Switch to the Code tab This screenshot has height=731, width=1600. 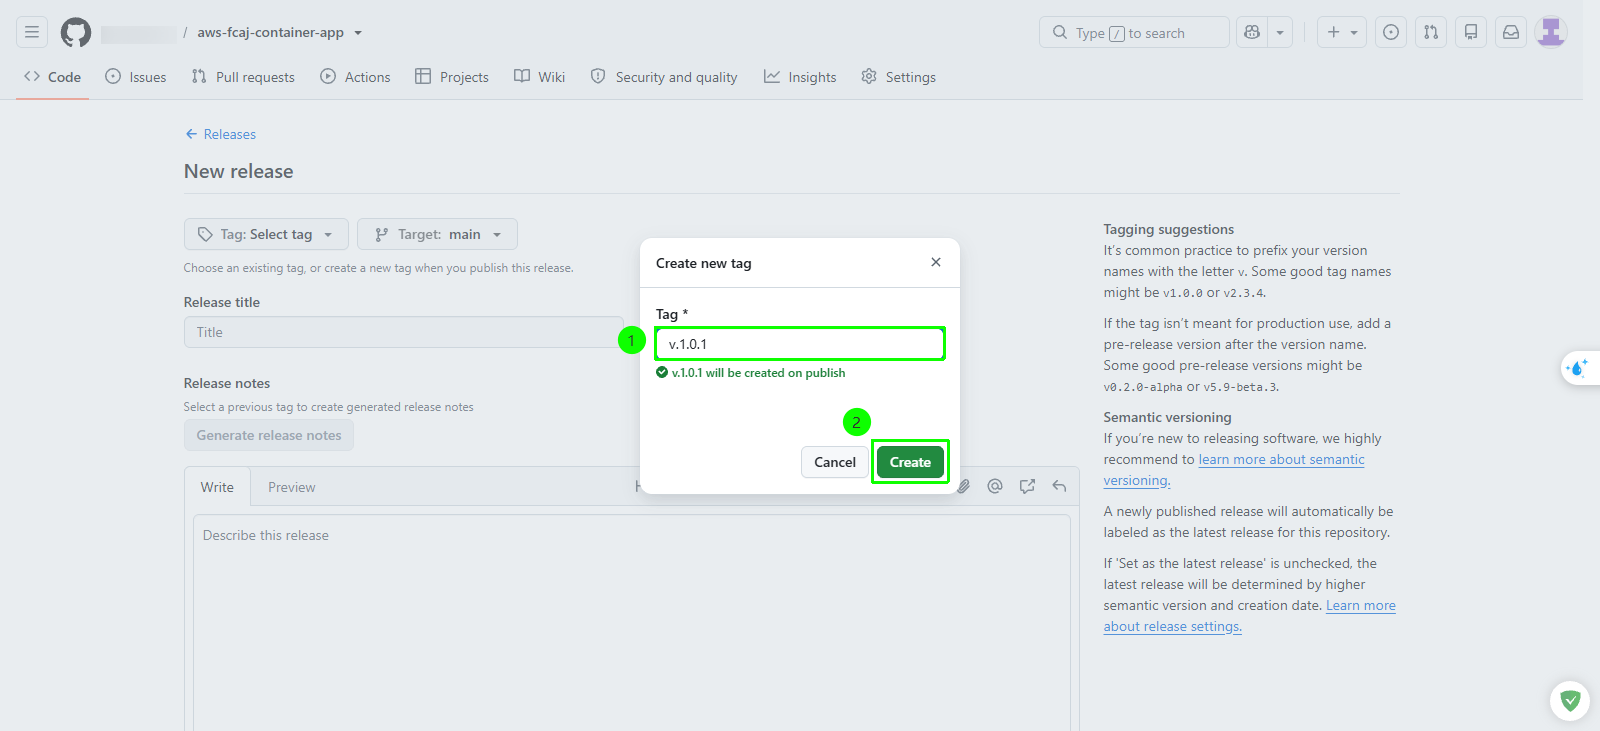tap(53, 77)
